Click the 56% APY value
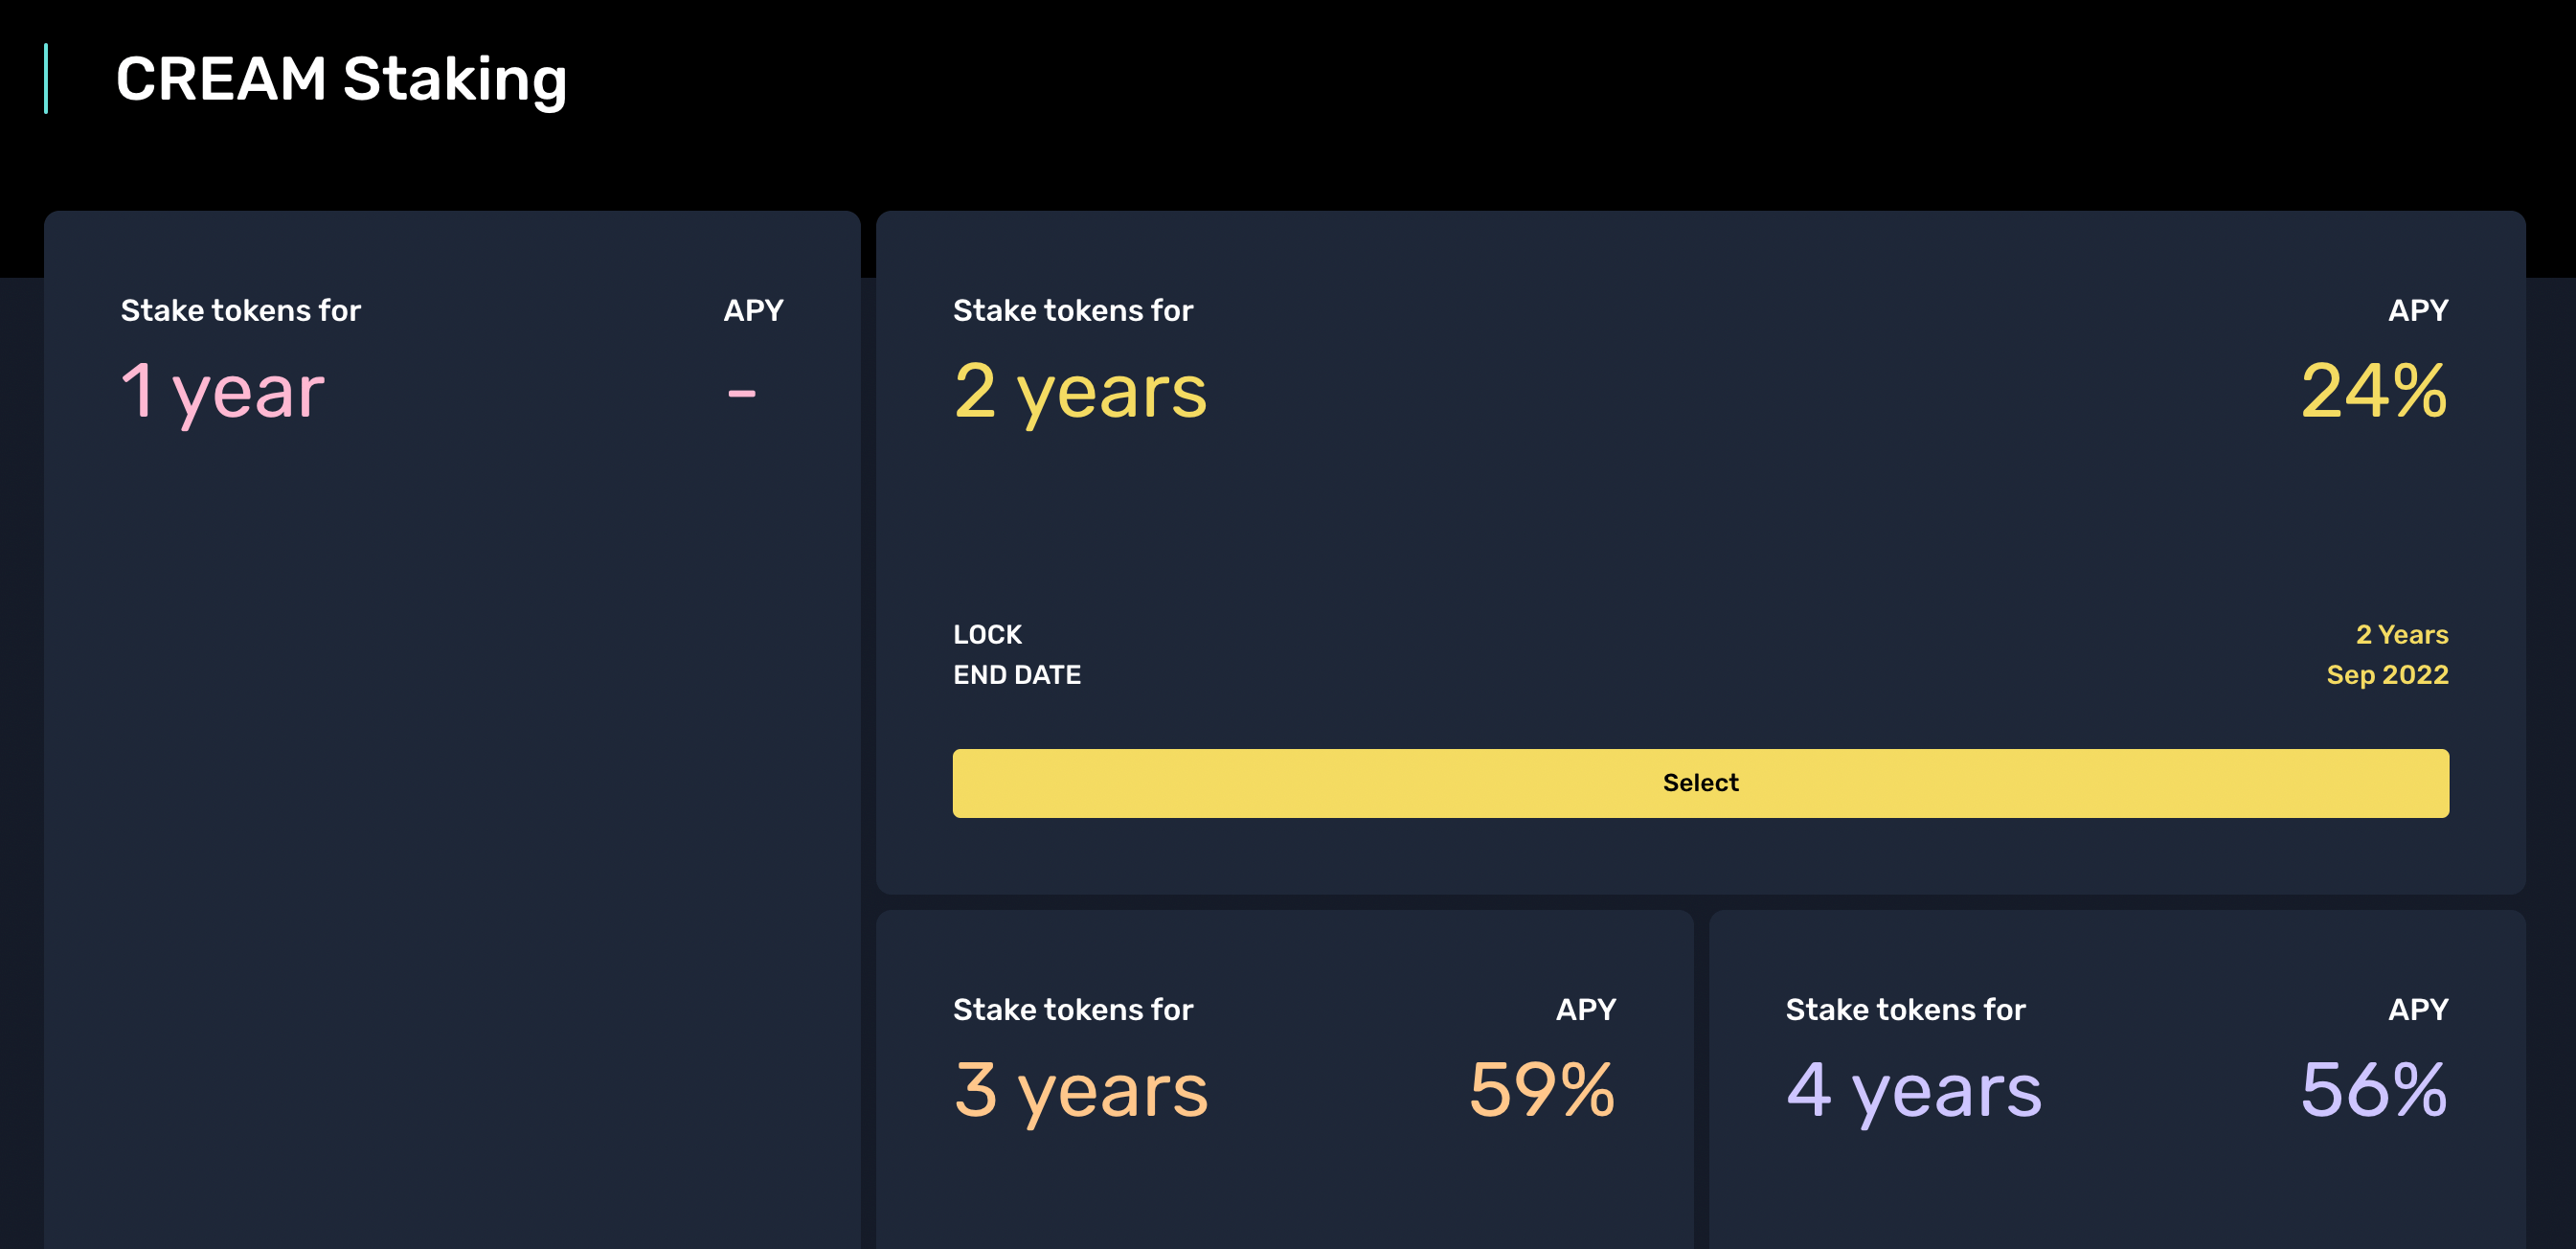The height and width of the screenshot is (1249, 2576). (x=2374, y=1089)
